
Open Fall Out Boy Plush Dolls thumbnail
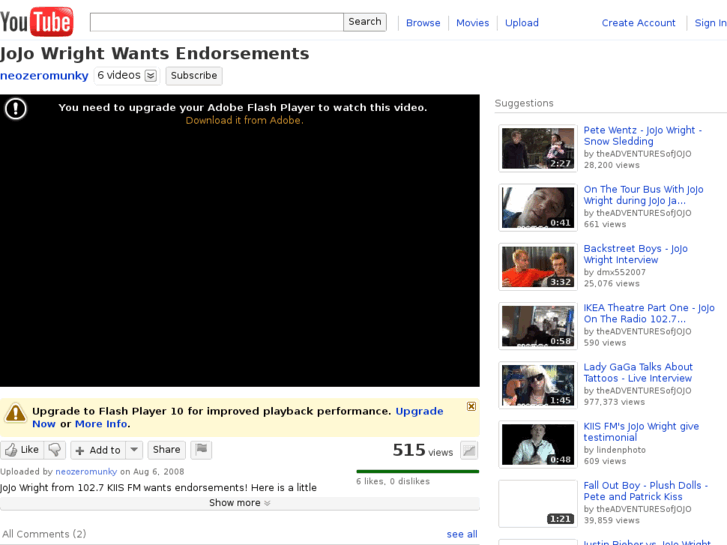538,504
